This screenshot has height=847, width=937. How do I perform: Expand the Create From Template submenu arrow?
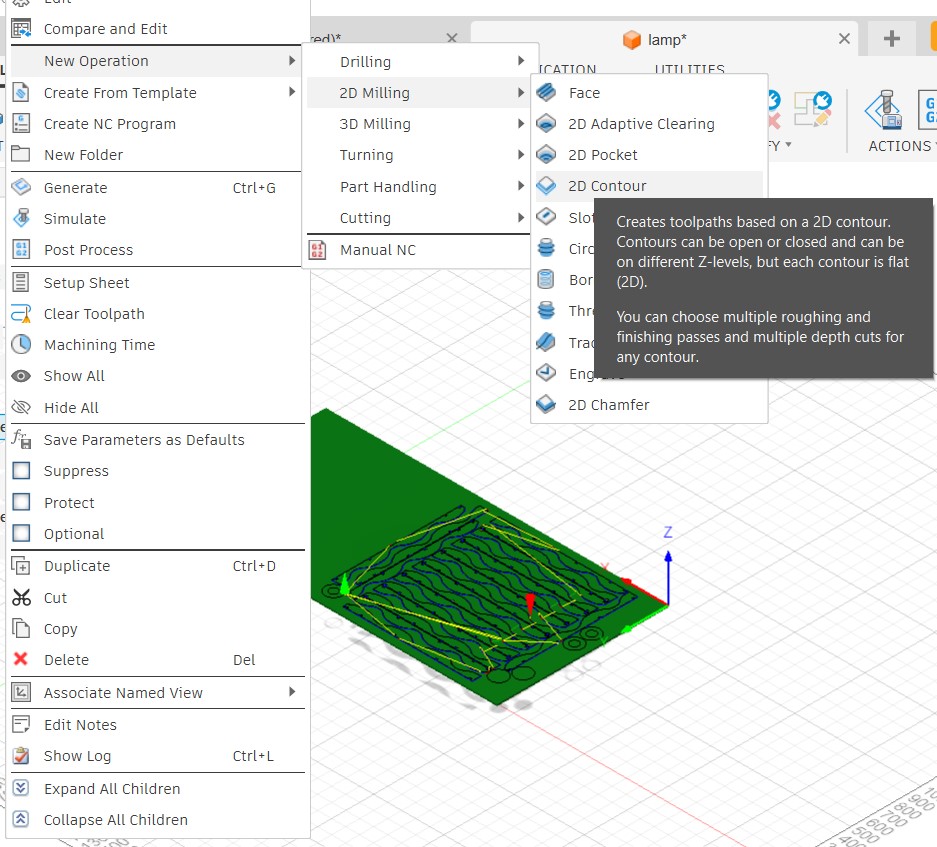pos(292,91)
